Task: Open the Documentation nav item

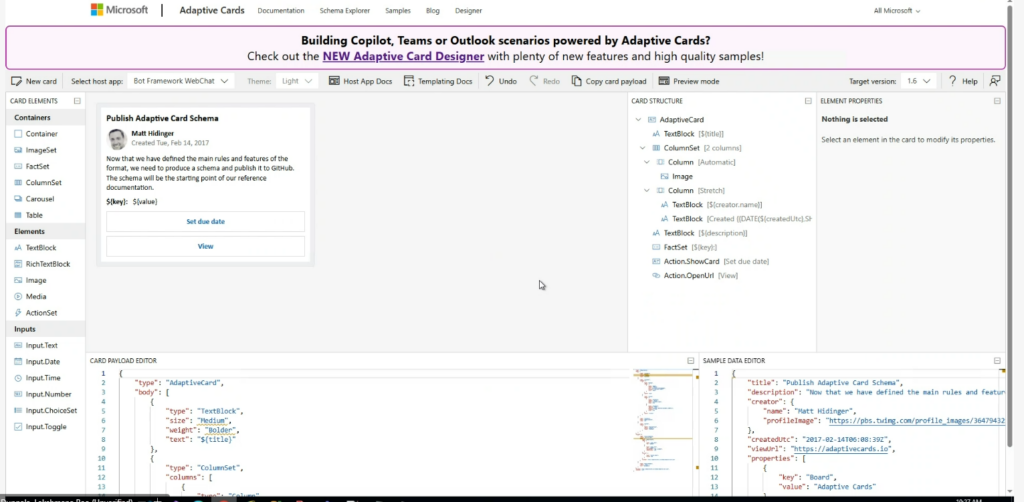Action: click(x=281, y=11)
